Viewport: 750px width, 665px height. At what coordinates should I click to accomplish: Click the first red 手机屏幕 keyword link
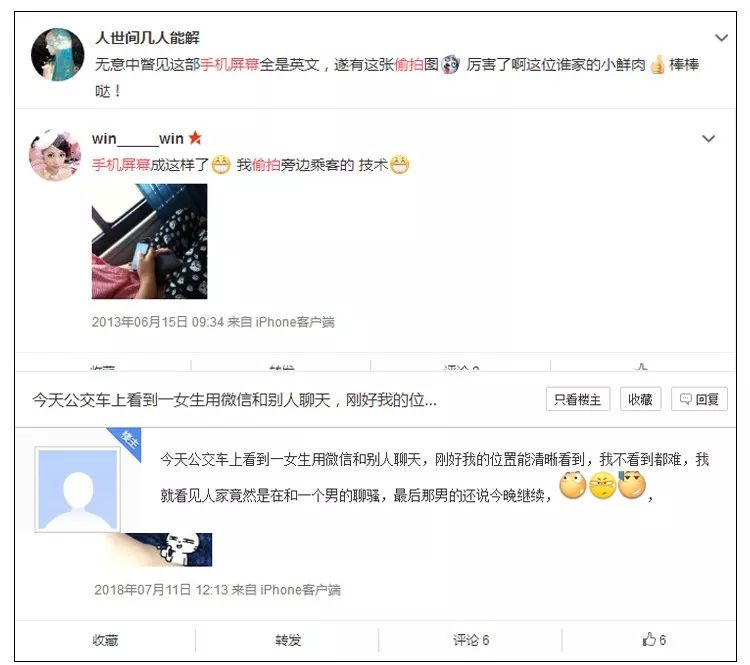click(230, 64)
